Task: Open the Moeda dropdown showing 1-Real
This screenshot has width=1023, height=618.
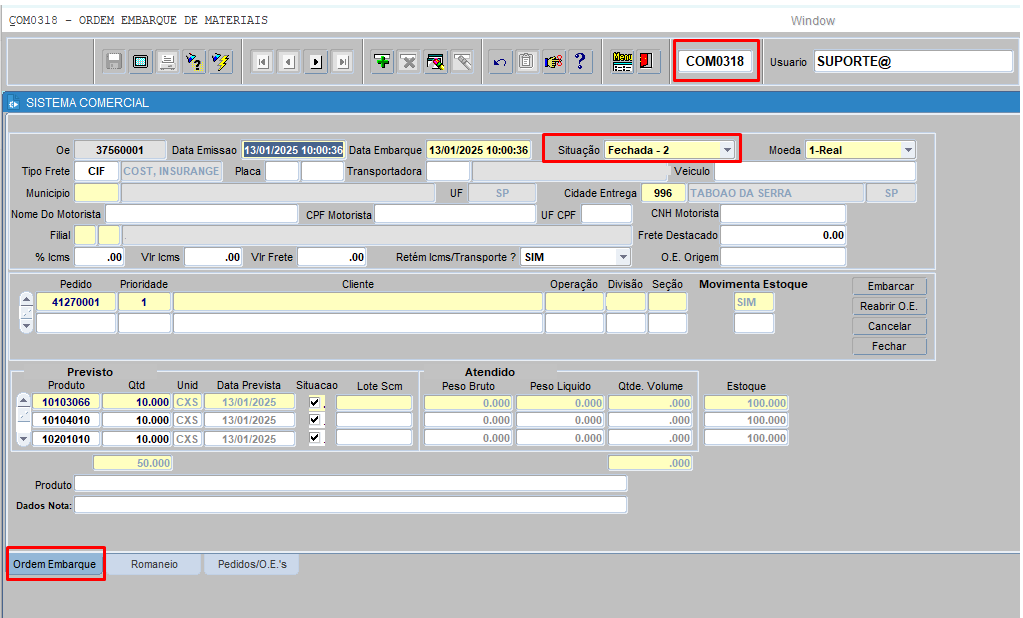Action: point(908,150)
